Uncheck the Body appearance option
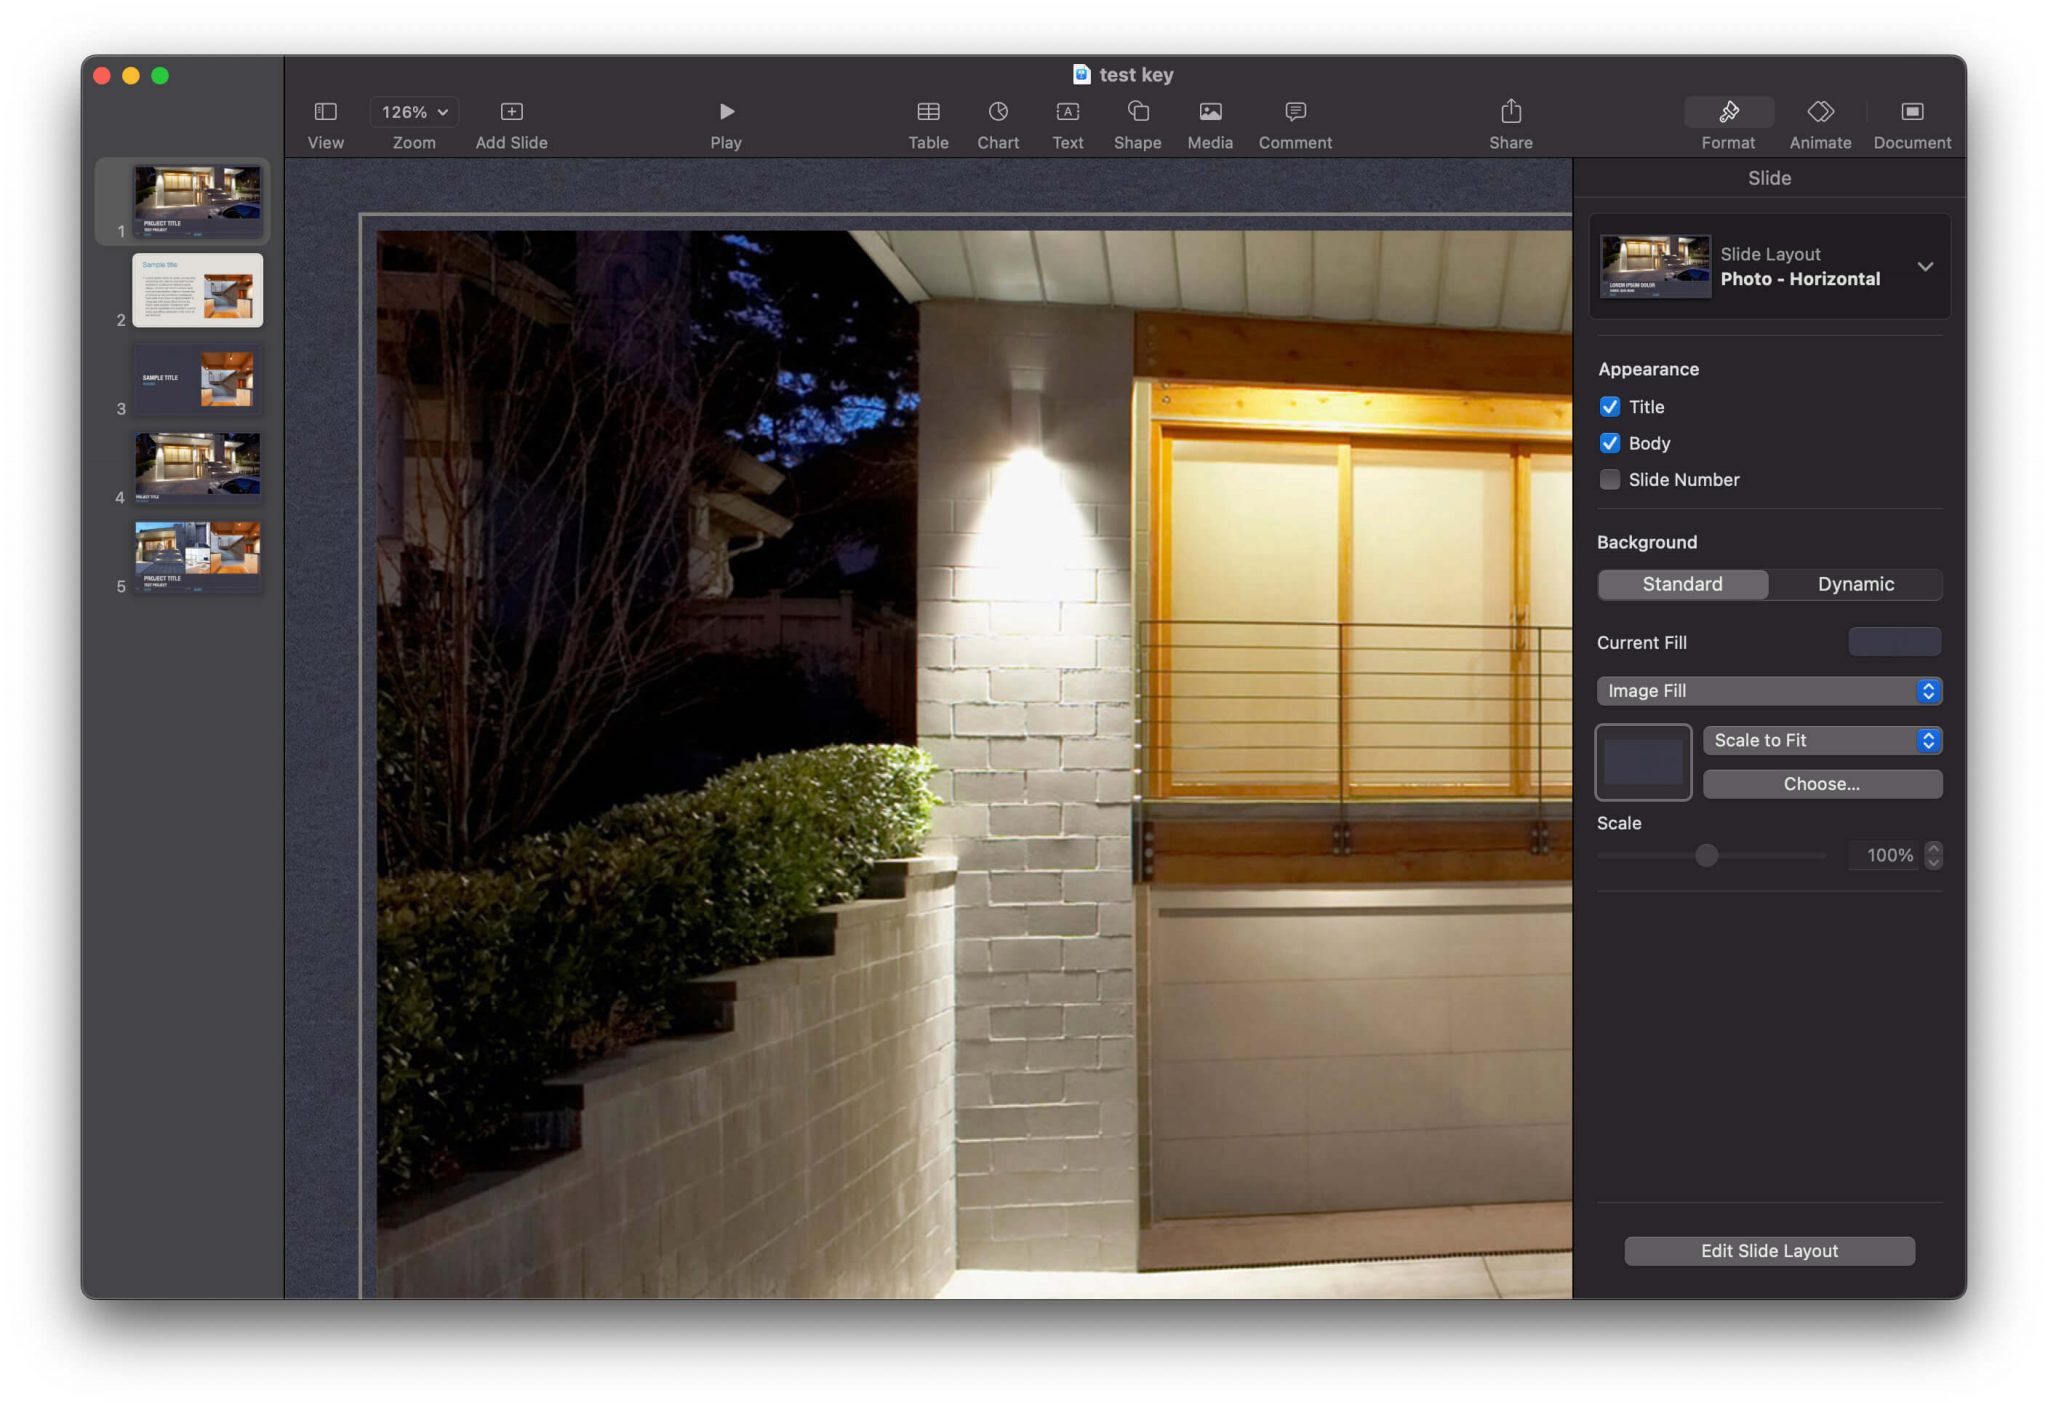The height and width of the screenshot is (1407, 2048). (1610, 443)
